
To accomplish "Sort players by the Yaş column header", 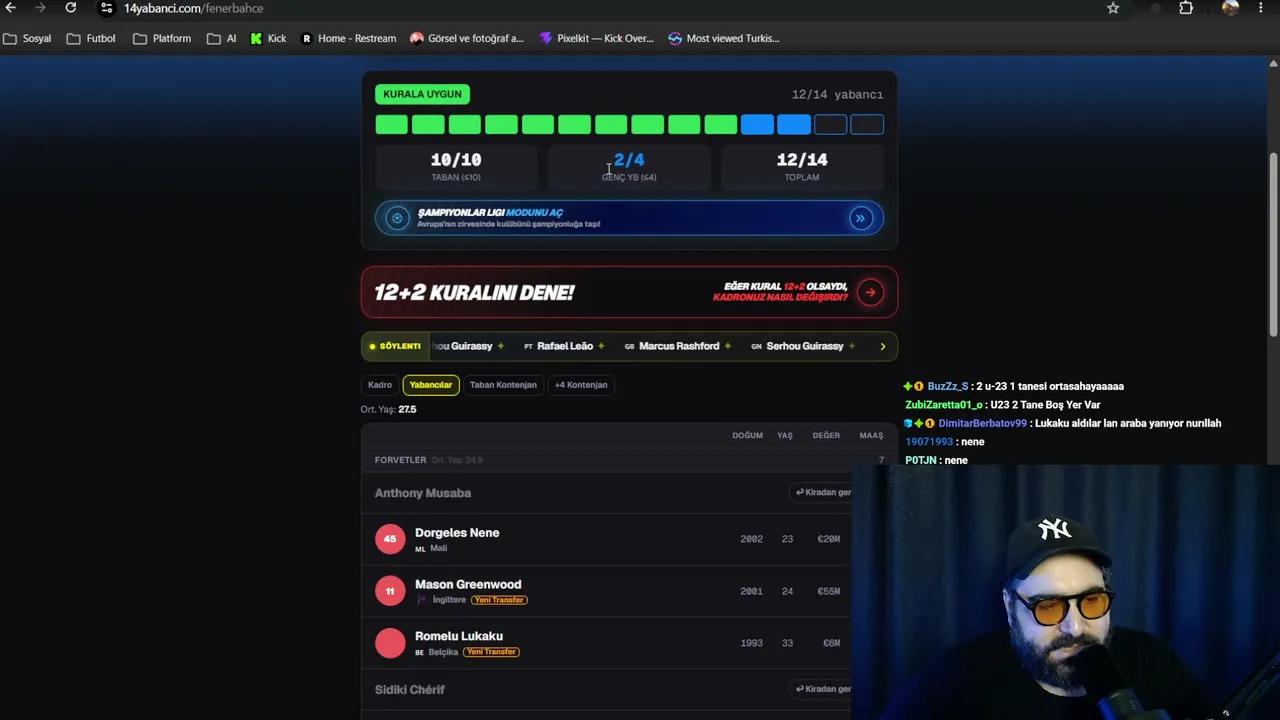I will 785,435.
